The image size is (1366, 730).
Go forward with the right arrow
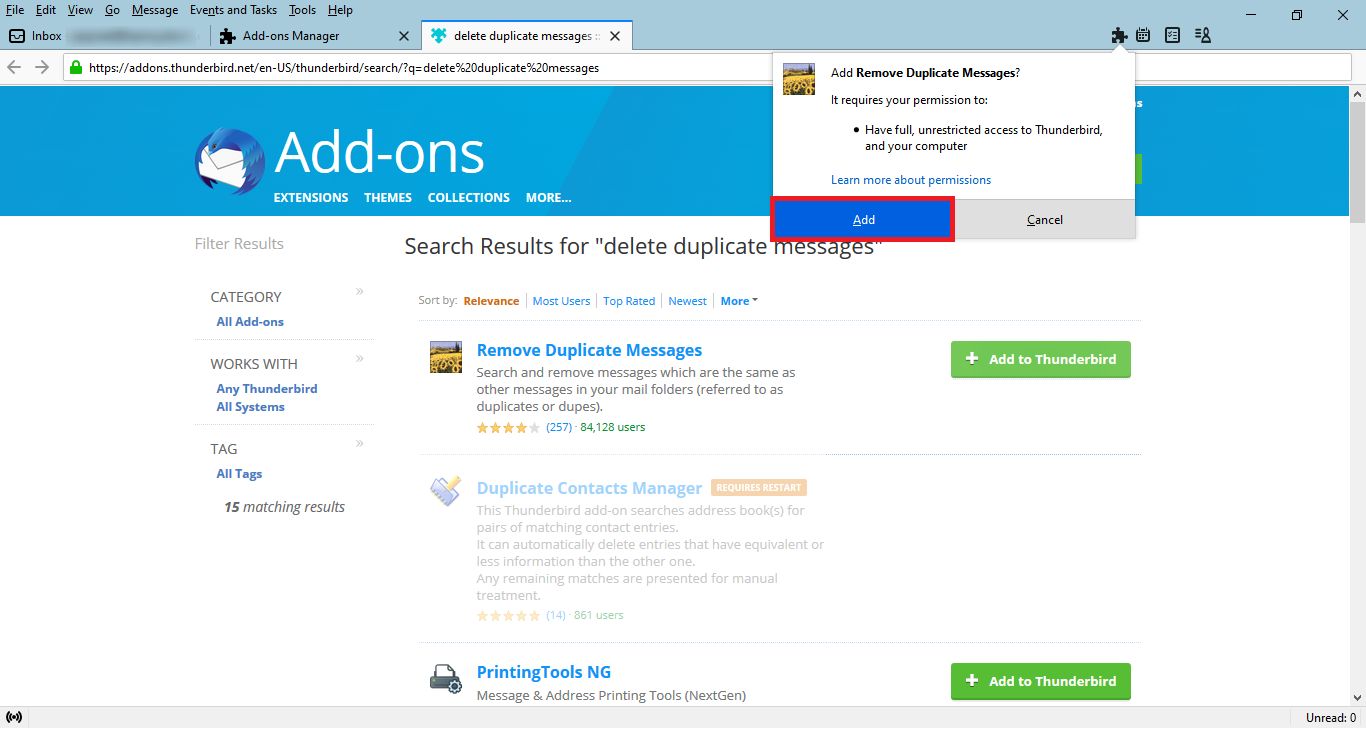(x=42, y=67)
